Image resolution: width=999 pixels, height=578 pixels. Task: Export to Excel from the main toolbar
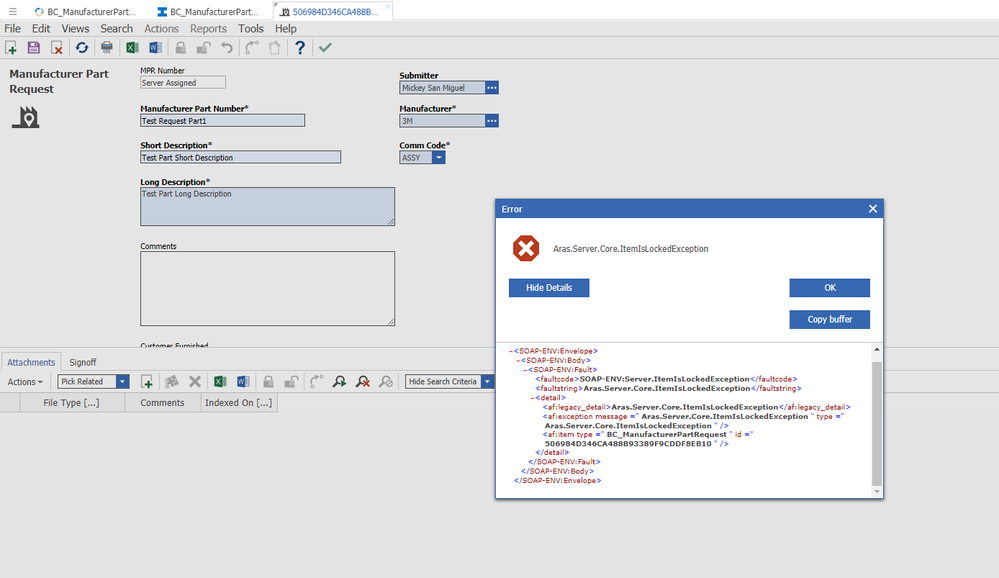(132, 48)
